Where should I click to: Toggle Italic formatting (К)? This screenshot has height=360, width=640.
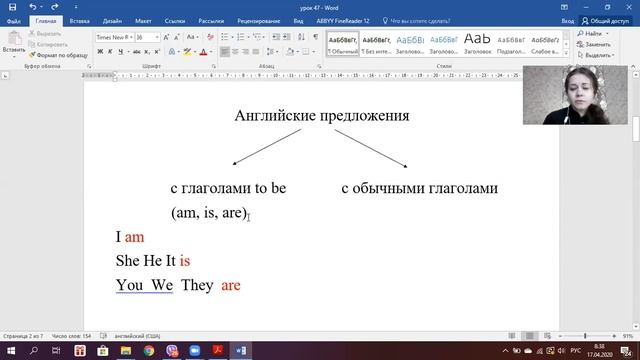[x=110, y=52]
